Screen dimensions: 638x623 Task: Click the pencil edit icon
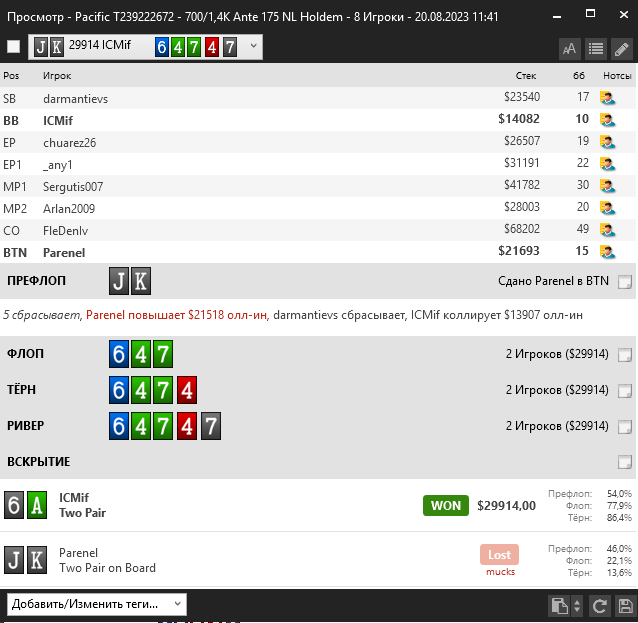pos(622,49)
